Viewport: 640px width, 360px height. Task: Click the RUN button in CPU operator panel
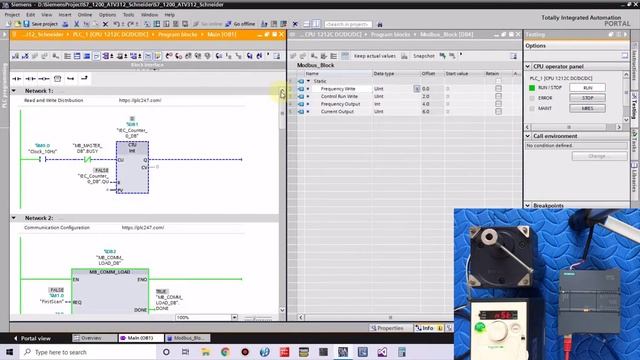point(587,88)
